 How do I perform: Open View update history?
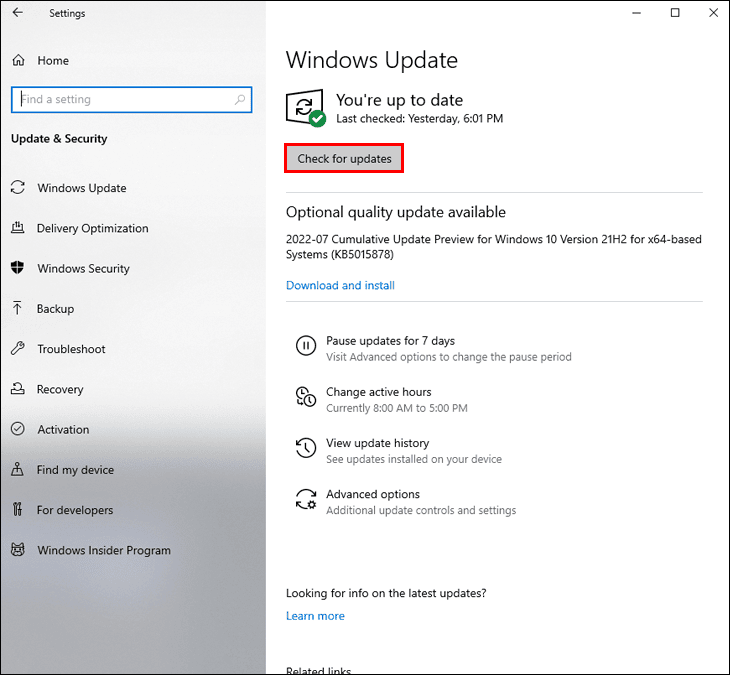tap(377, 443)
